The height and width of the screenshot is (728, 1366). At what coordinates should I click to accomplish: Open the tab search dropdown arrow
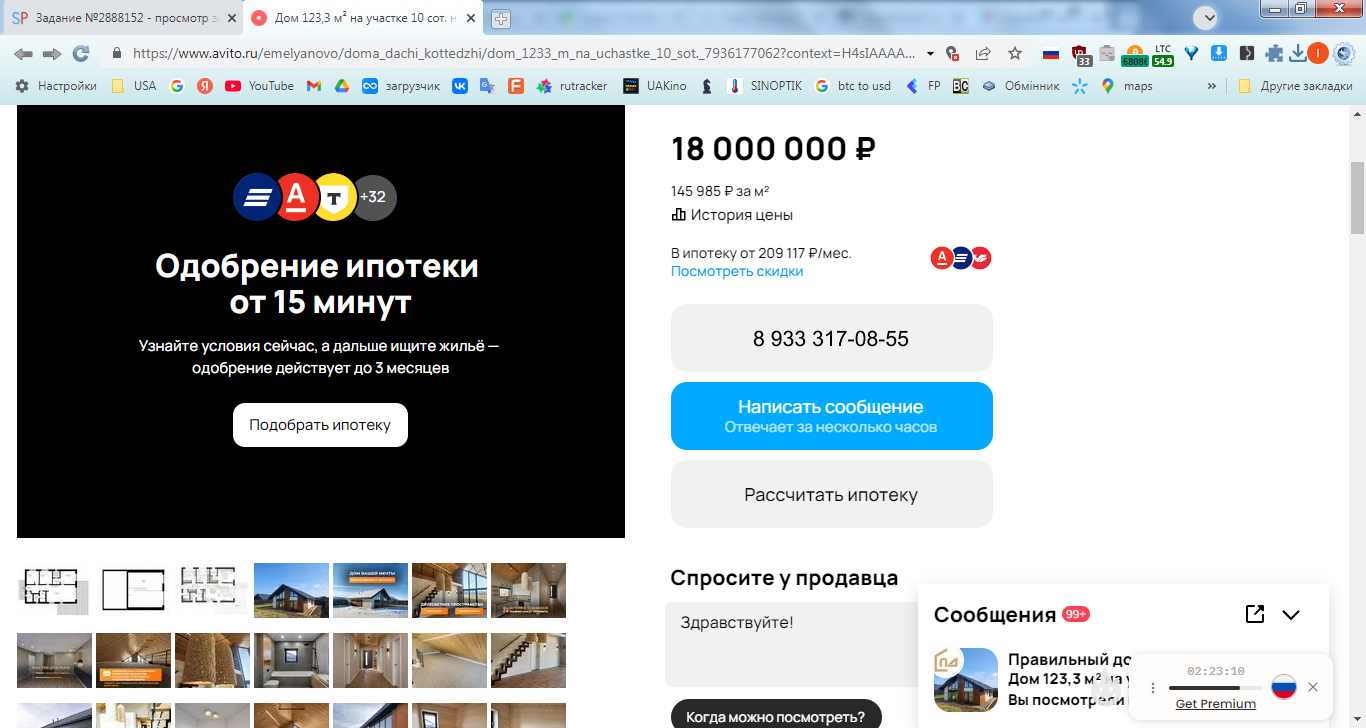[x=1207, y=18]
